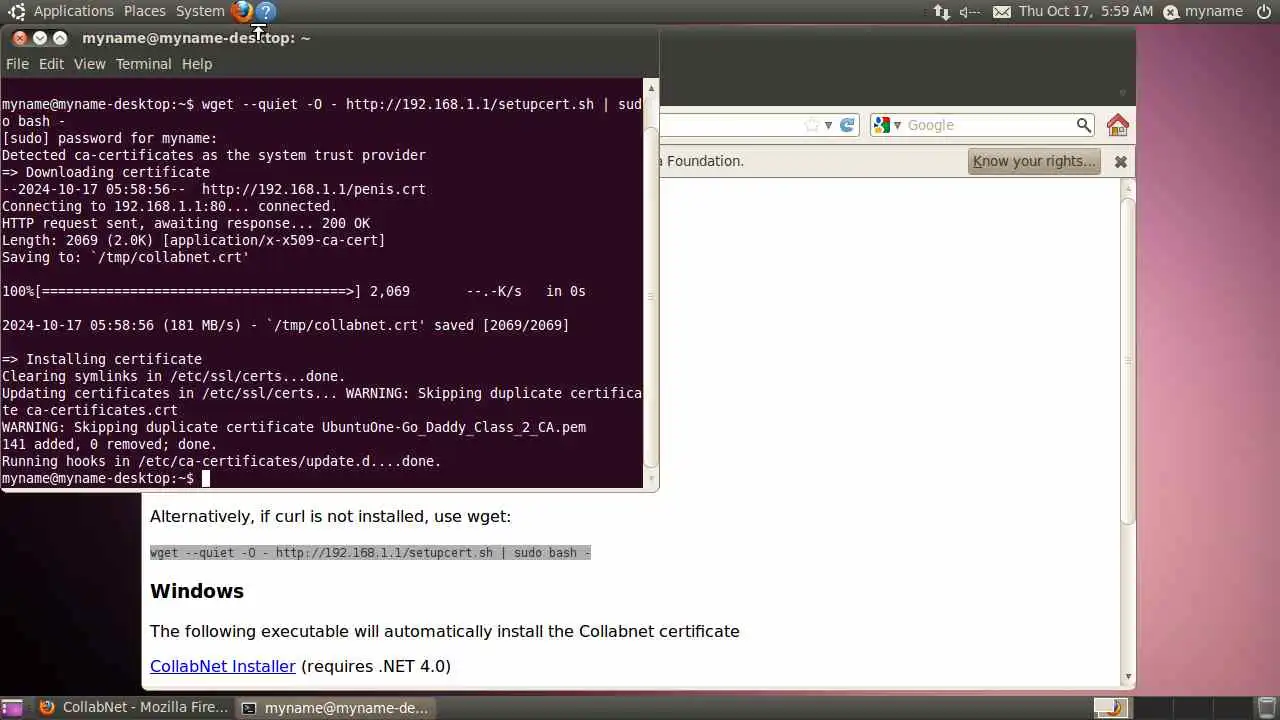Click 'Saving to: /tmp/collabnet.crt' terminal line
The height and width of the screenshot is (720, 1280).
(125, 257)
